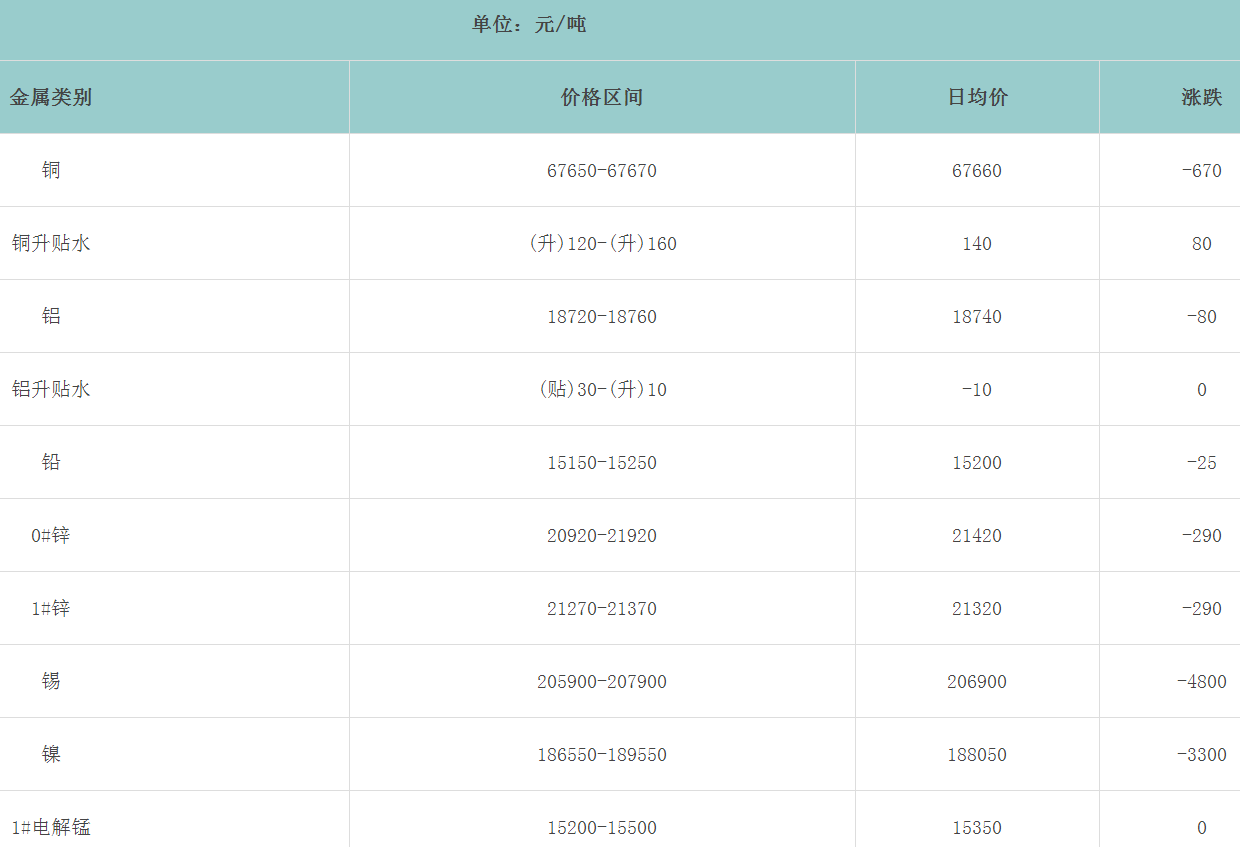This screenshot has height=847, width=1240.
Task: Click tin price range 205900-207900
Action: (x=602, y=682)
